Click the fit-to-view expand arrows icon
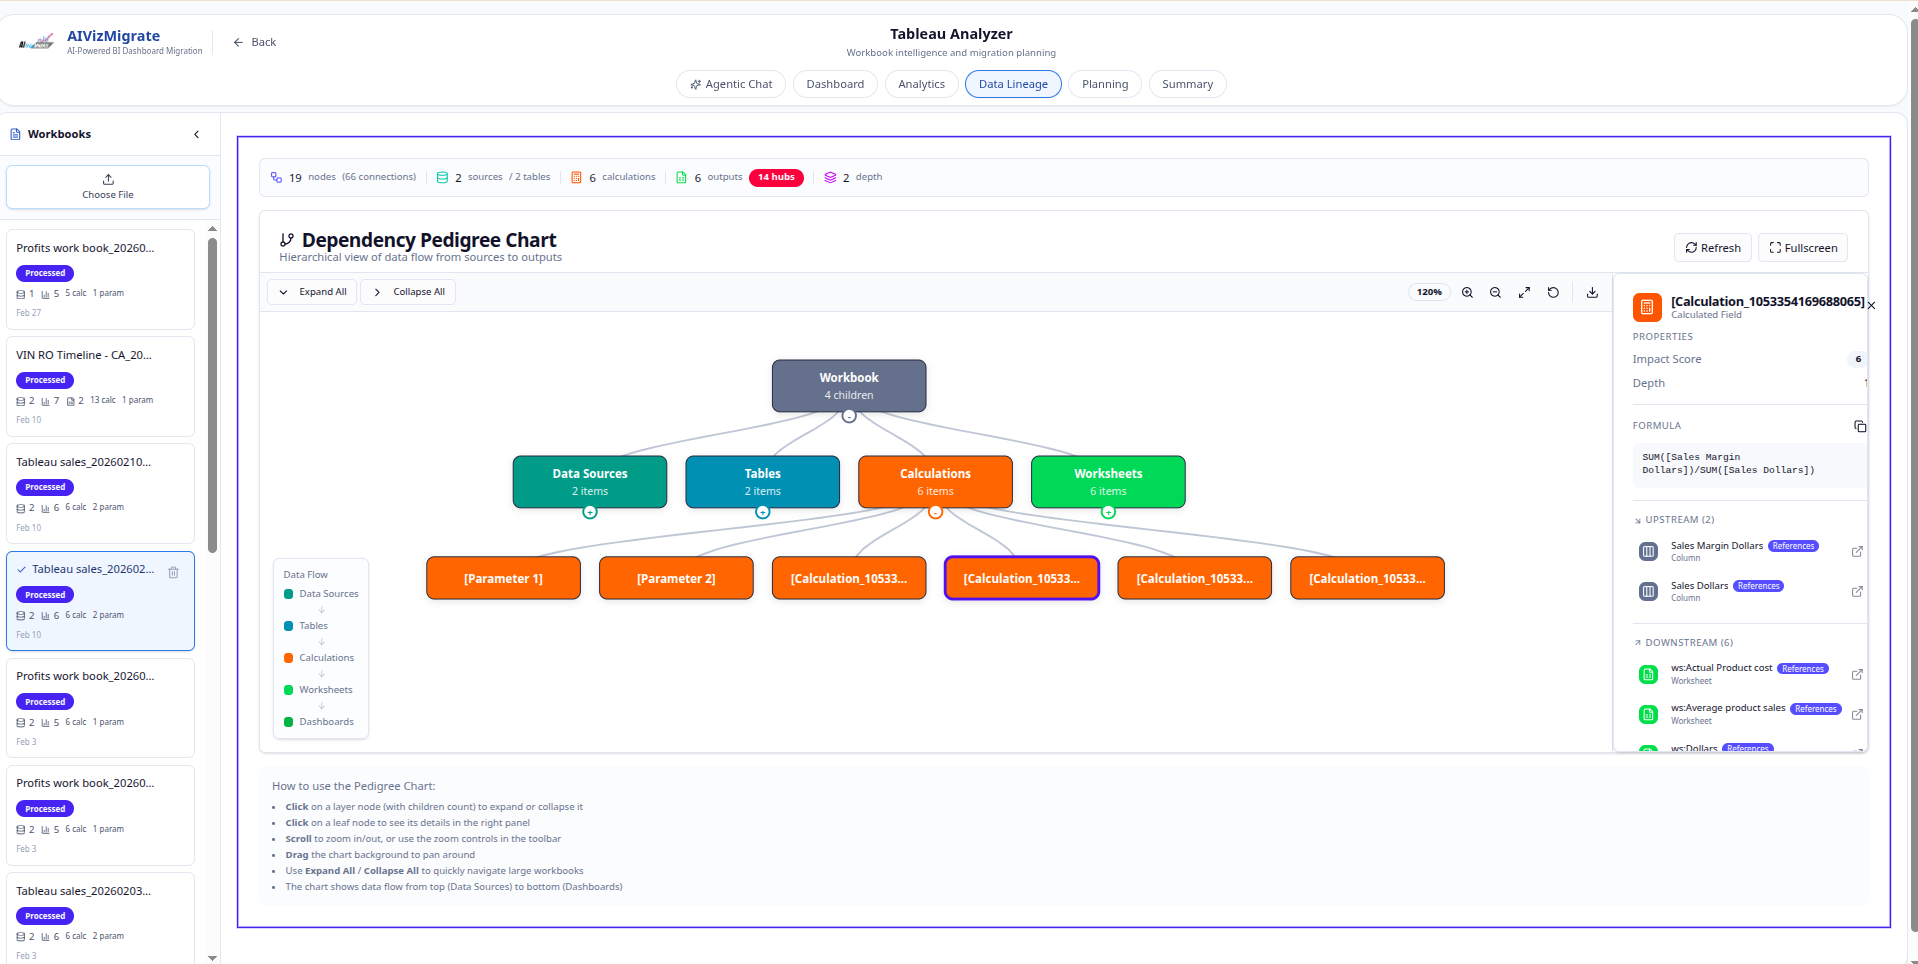 [x=1524, y=292]
